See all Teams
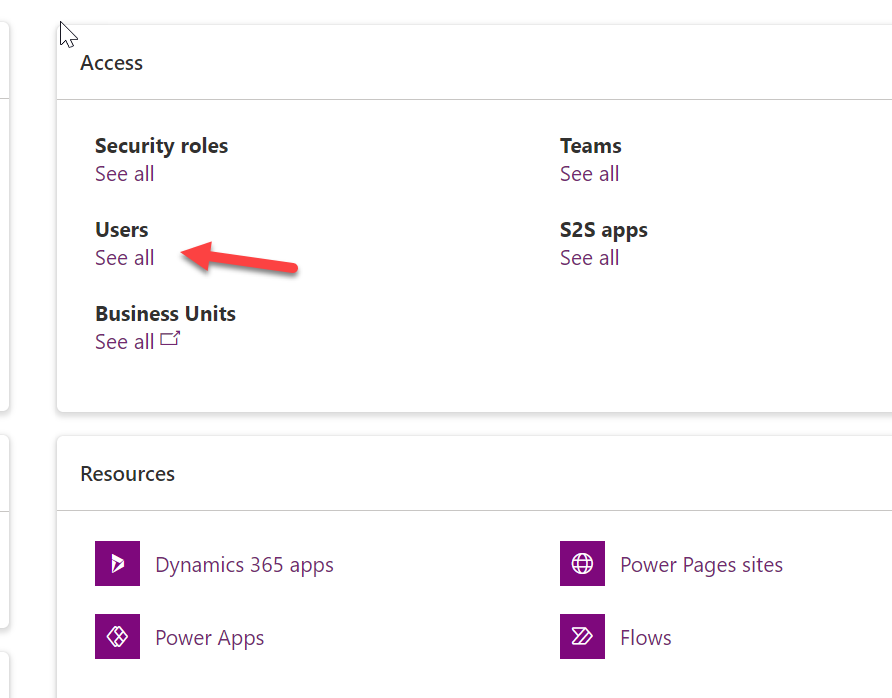Screen dimensions: 892x698 589,173
